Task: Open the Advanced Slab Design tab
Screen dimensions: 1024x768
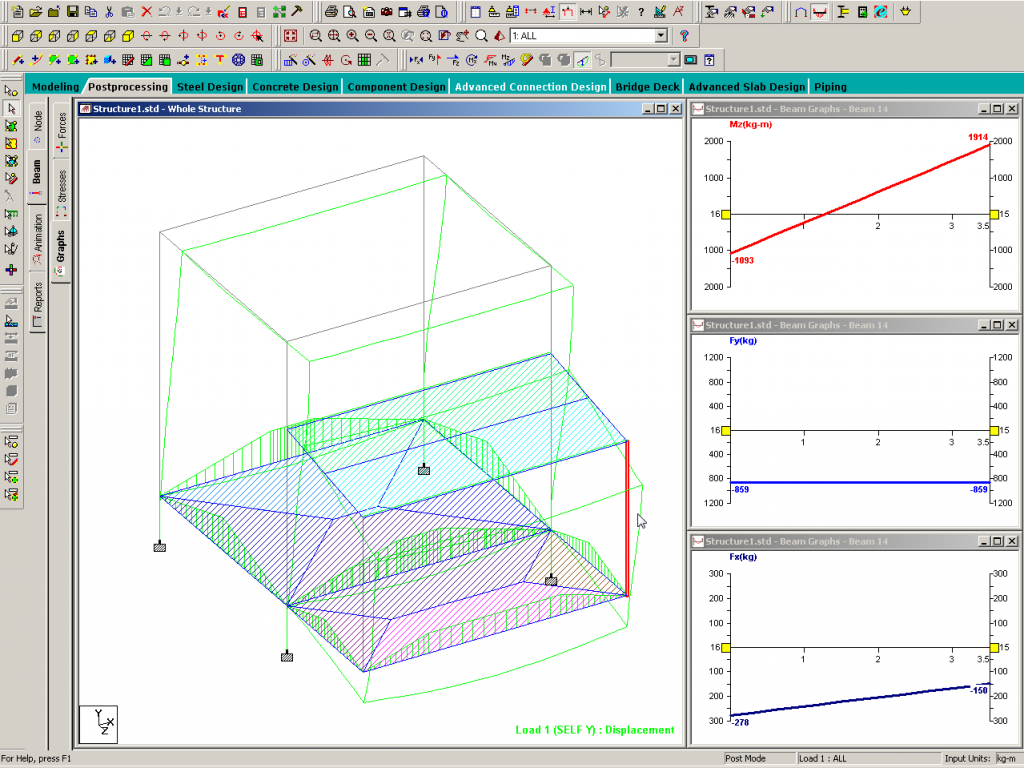Action: click(x=746, y=87)
